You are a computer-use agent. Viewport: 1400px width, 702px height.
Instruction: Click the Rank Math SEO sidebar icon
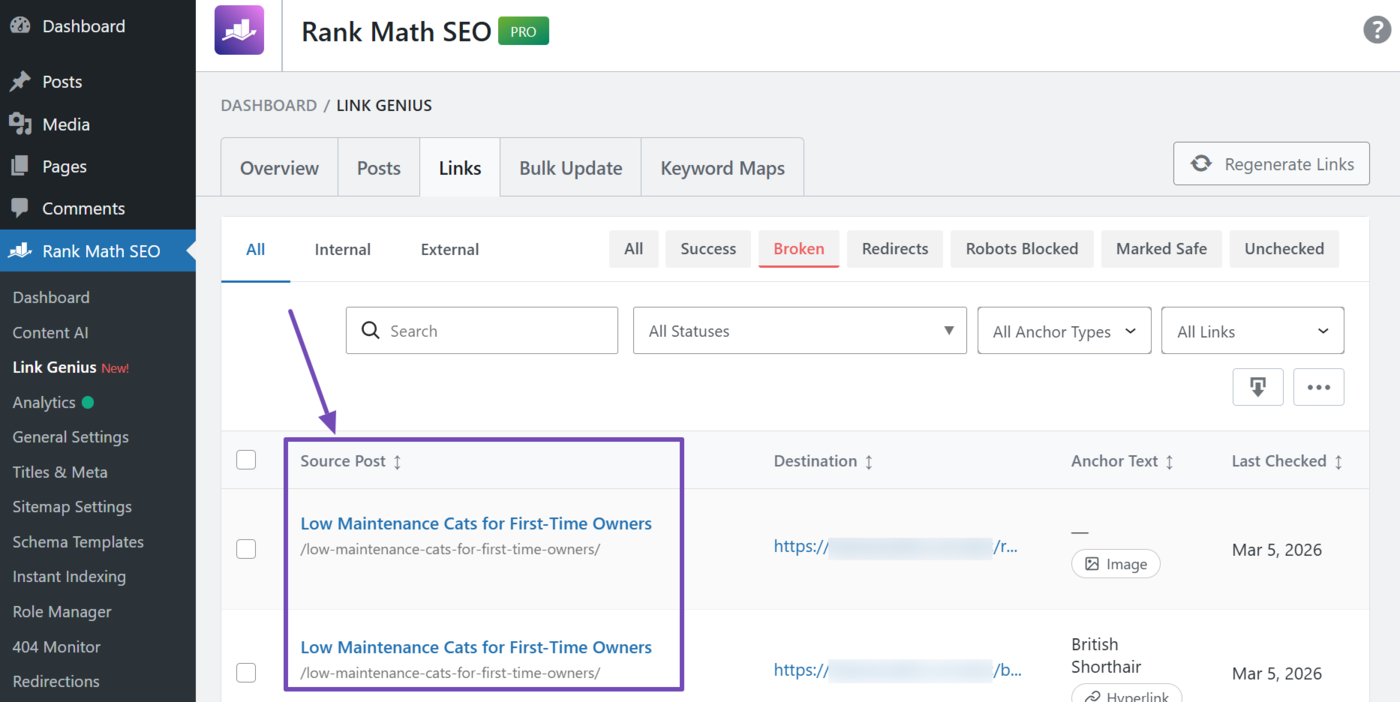(x=20, y=251)
